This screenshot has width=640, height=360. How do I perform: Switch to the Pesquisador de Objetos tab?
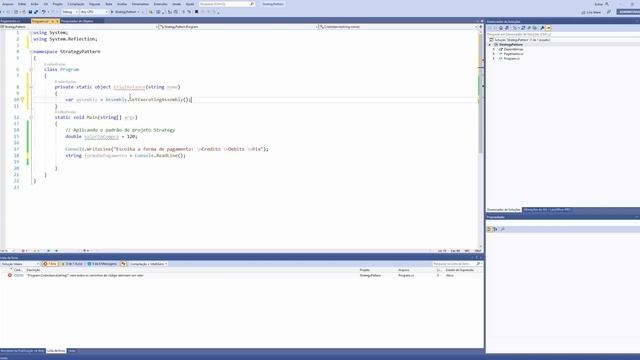77,21
